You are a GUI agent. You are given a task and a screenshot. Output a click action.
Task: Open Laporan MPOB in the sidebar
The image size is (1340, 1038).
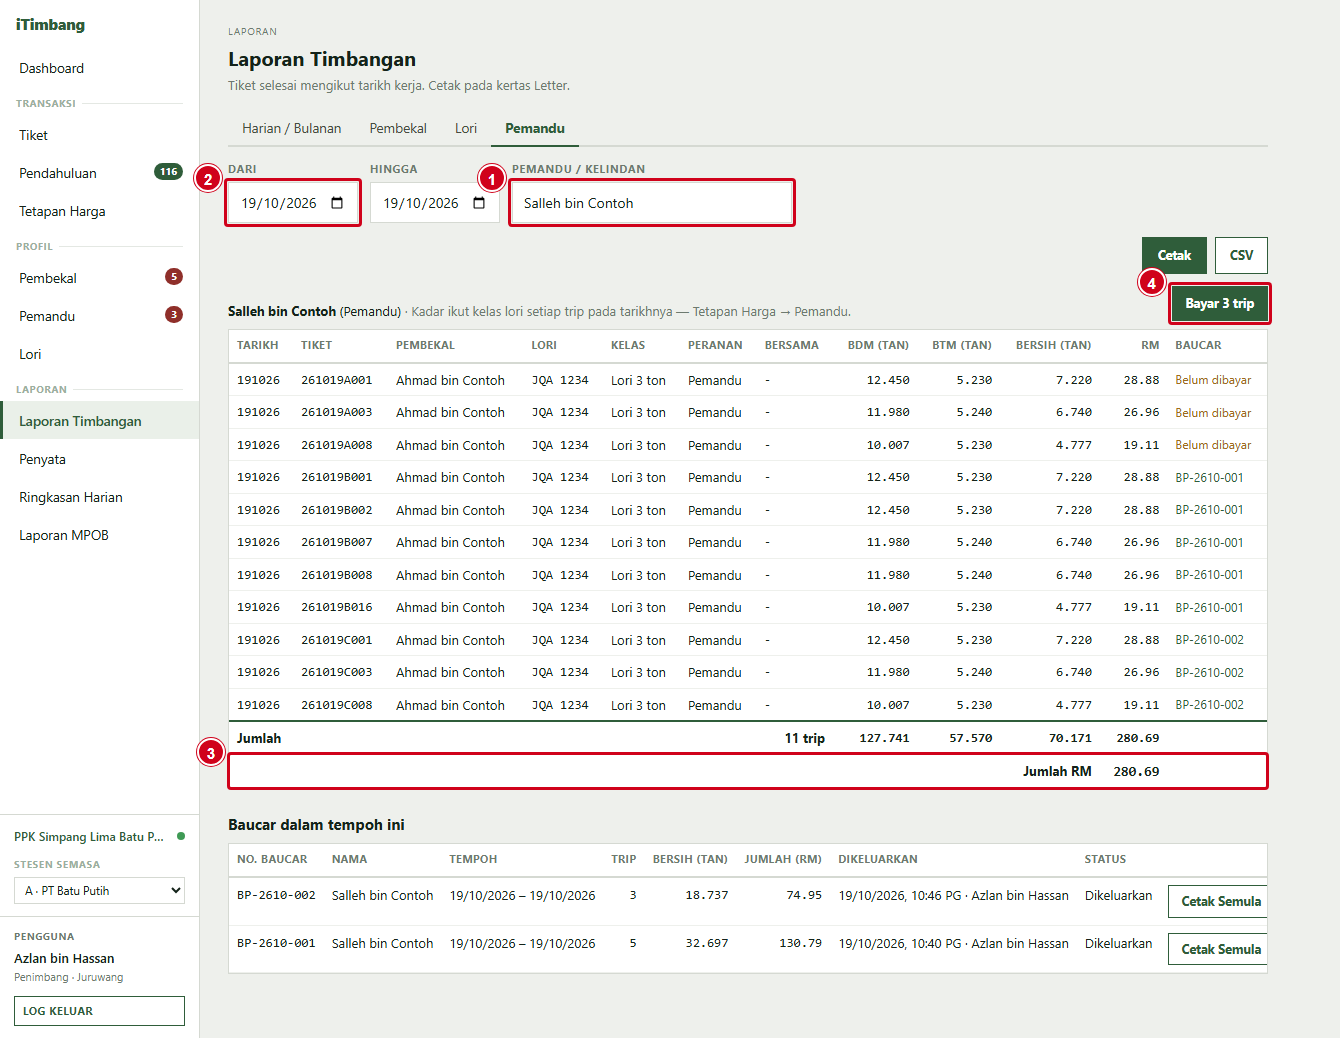pyautogui.click(x=100, y=535)
